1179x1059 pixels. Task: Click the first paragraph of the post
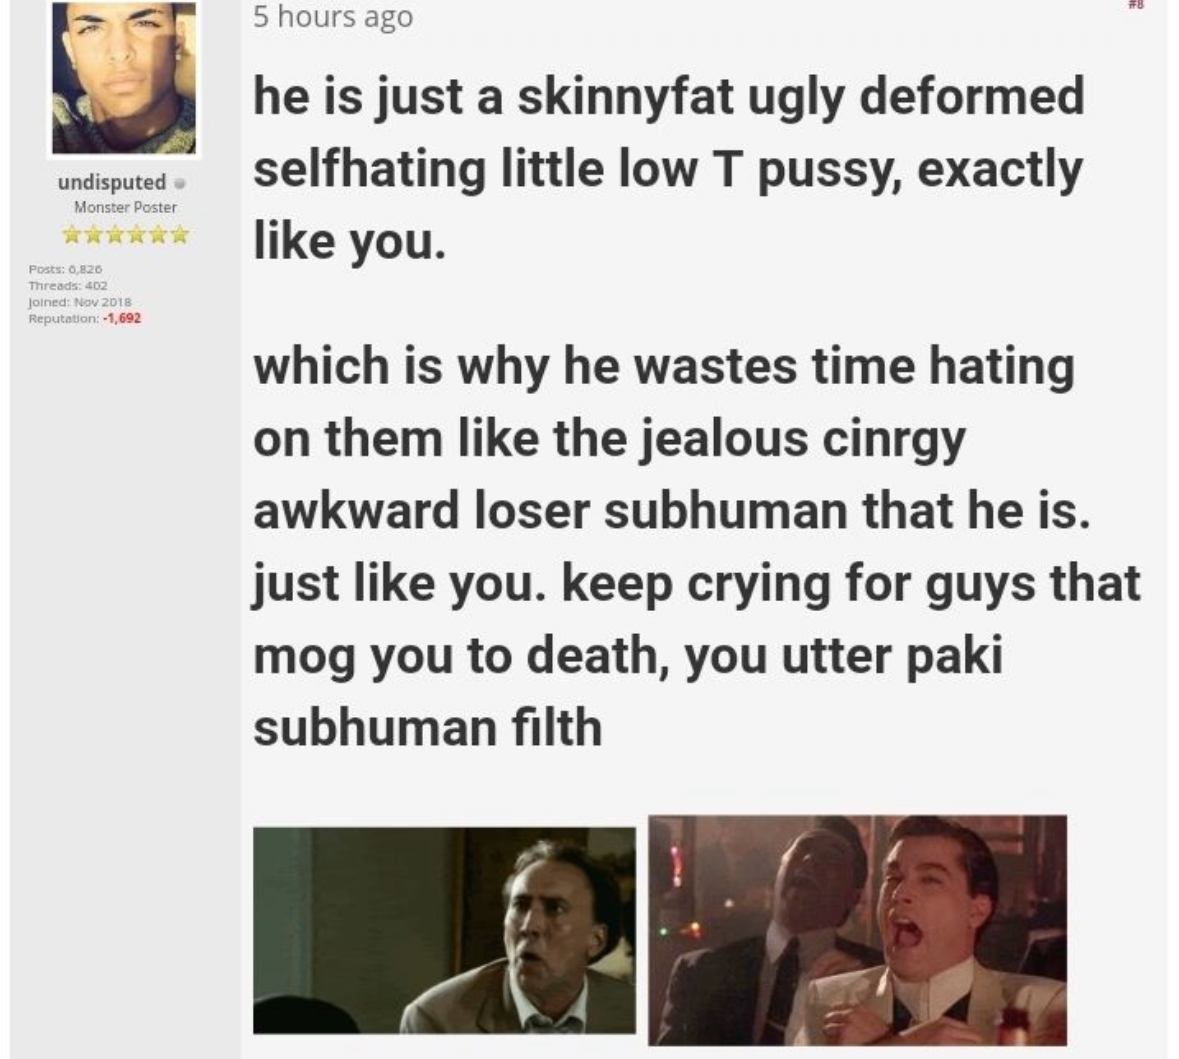click(668, 168)
